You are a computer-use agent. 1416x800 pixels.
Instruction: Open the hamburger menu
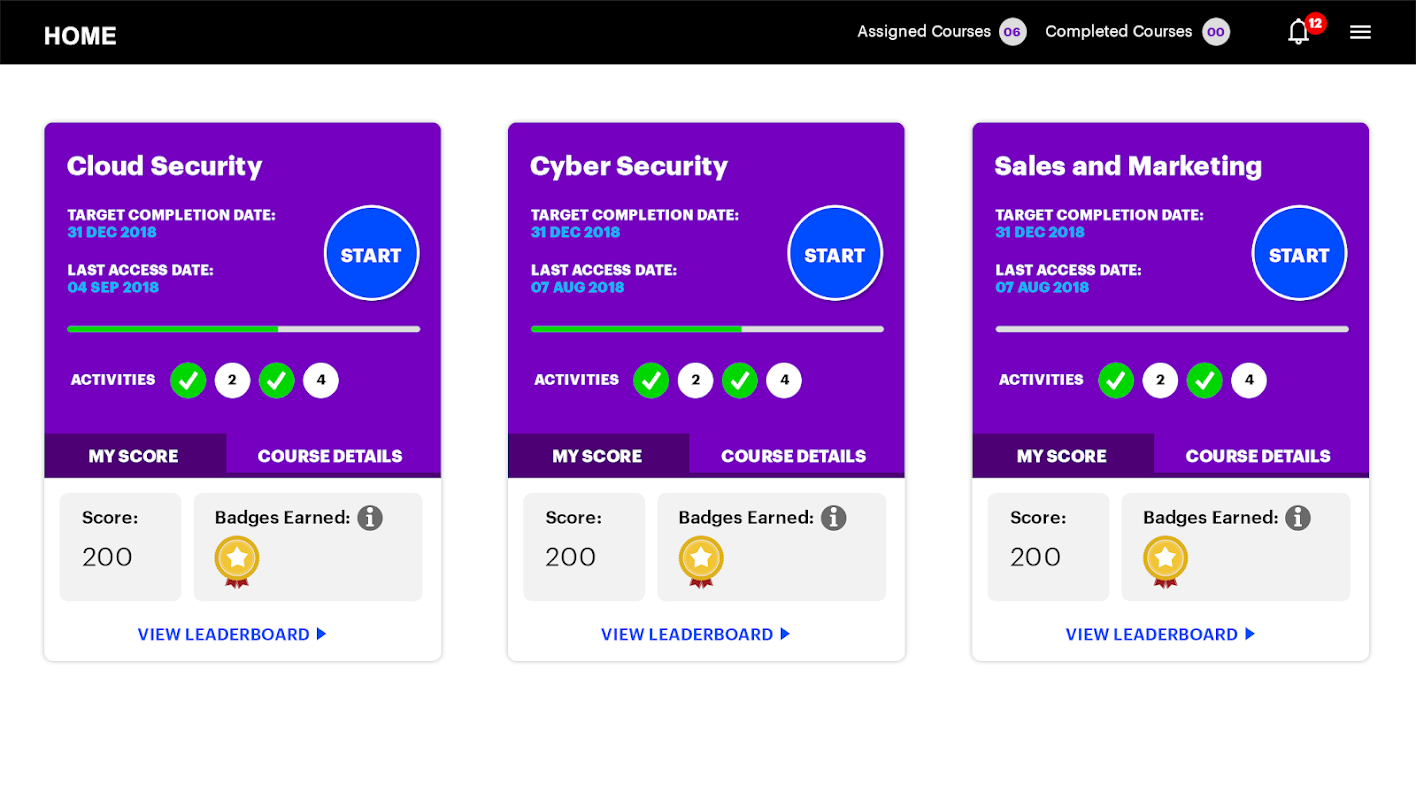(x=1360, y=32)
